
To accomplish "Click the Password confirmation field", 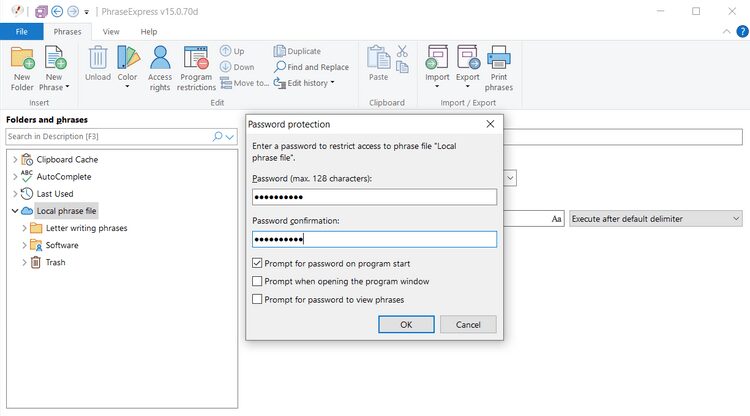I will click(x=374, y=239).
